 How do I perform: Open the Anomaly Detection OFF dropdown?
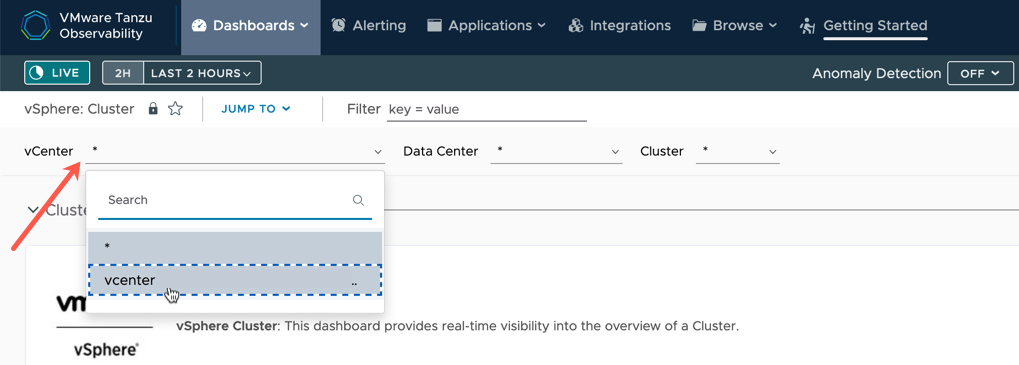[980, 73]
